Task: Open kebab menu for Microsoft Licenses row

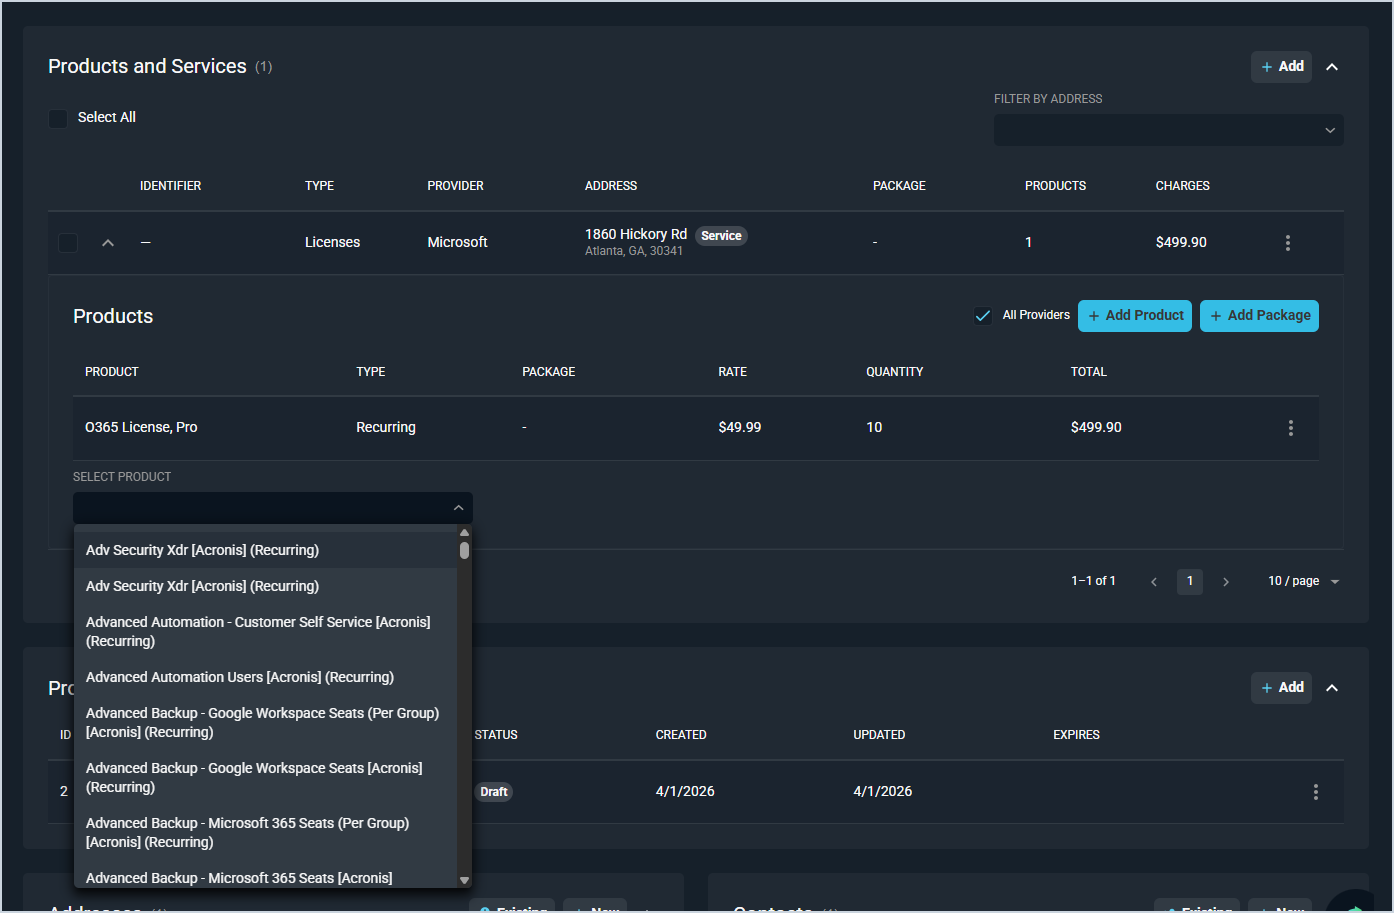Action: (1287, 243)
